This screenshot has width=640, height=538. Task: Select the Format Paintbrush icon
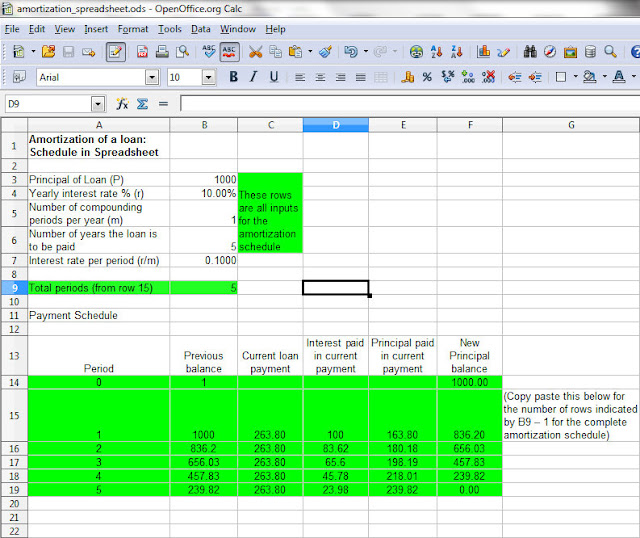coord(325,52)
